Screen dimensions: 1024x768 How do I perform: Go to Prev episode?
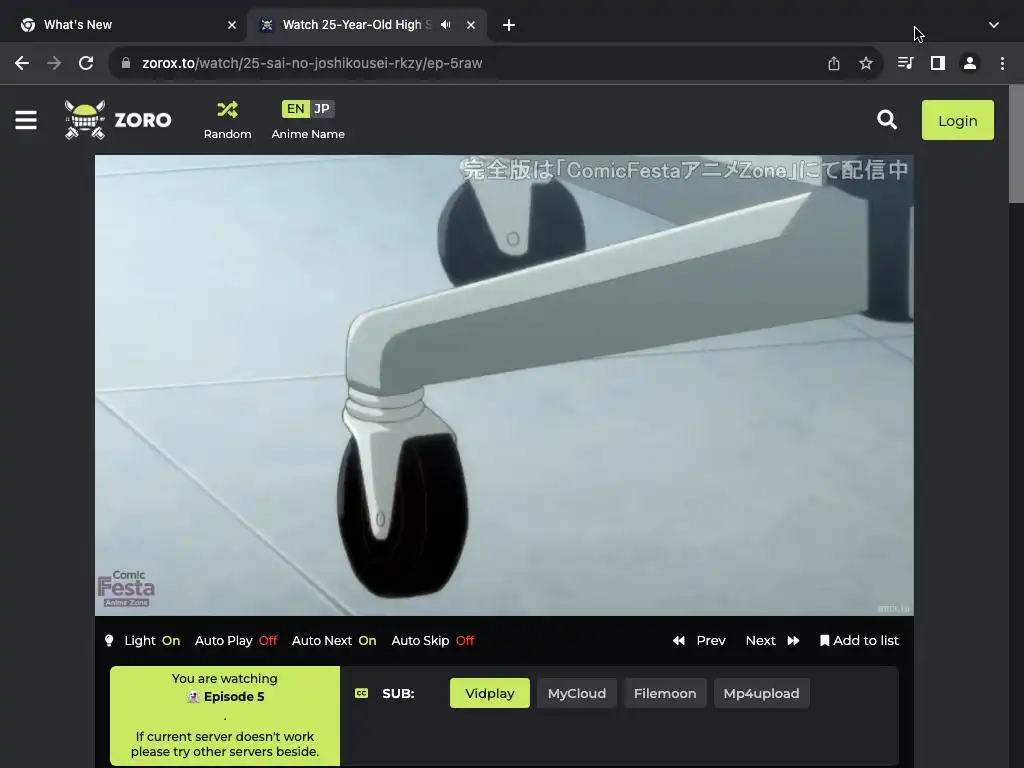[x=699, y=641]
